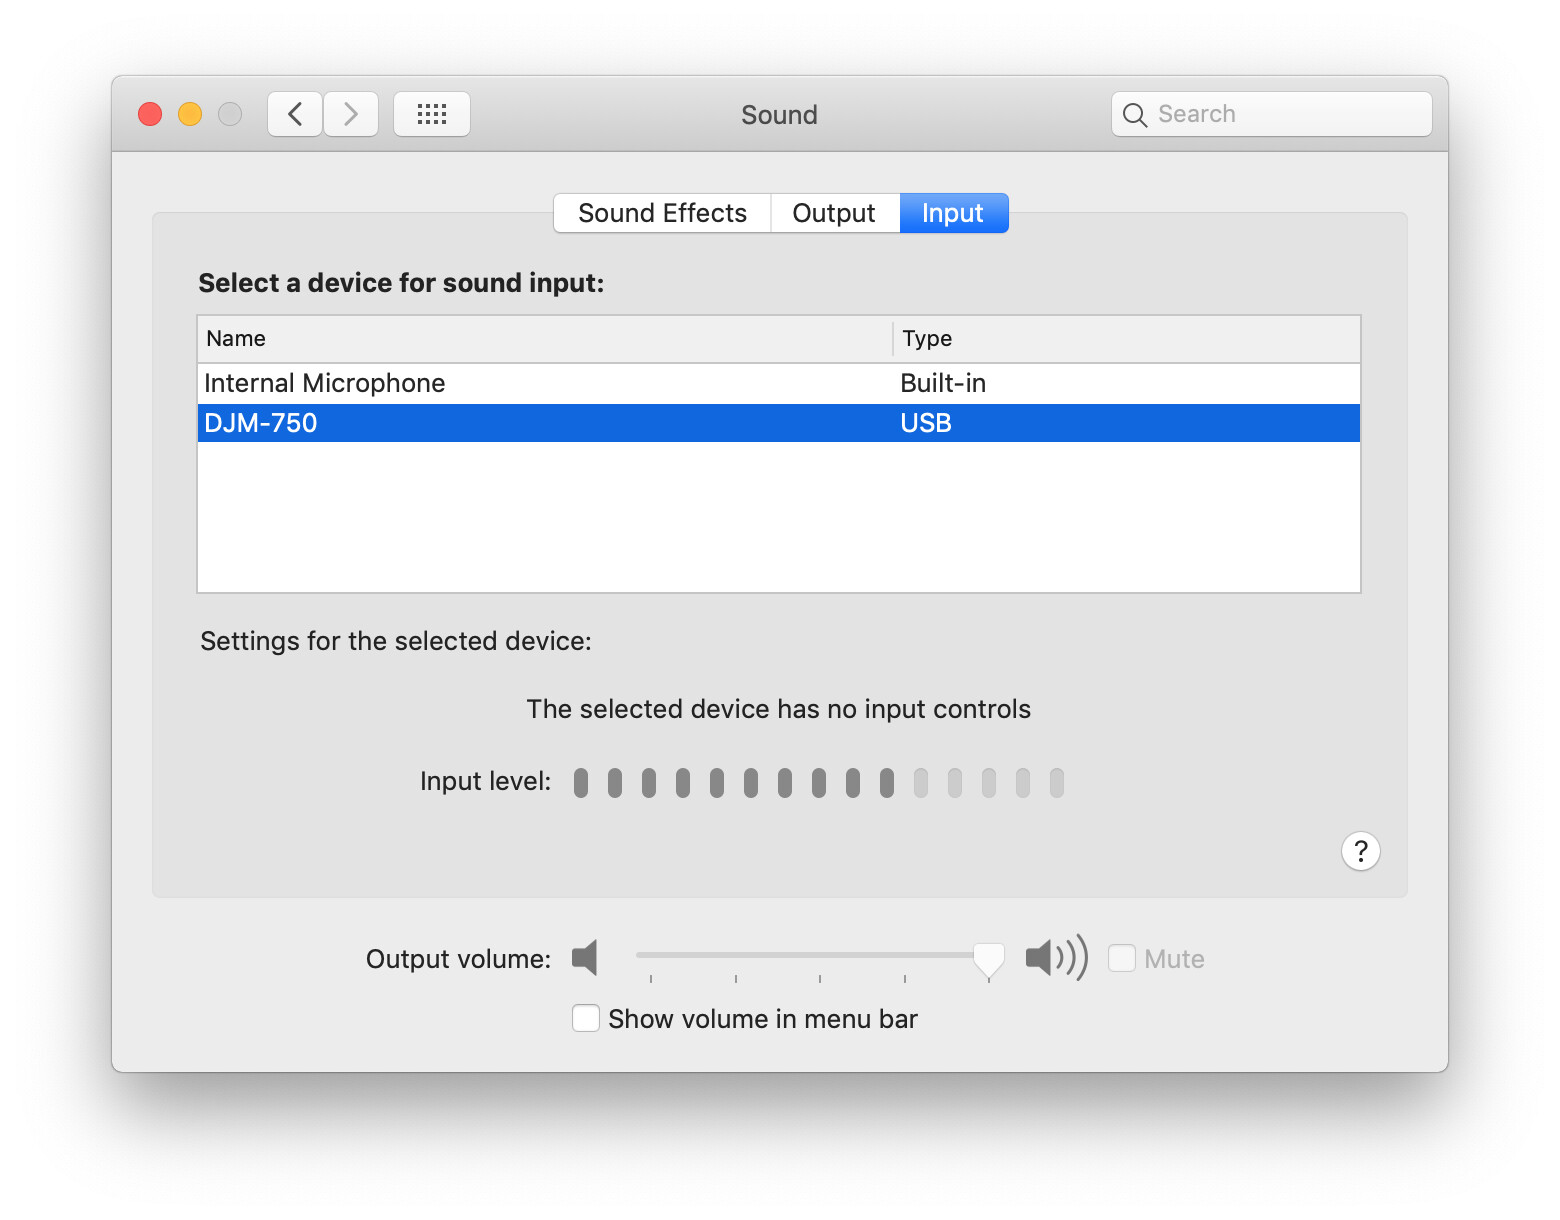
Task: Click in the Search field
Action: pyautogui.click(x=1272, y=114)
